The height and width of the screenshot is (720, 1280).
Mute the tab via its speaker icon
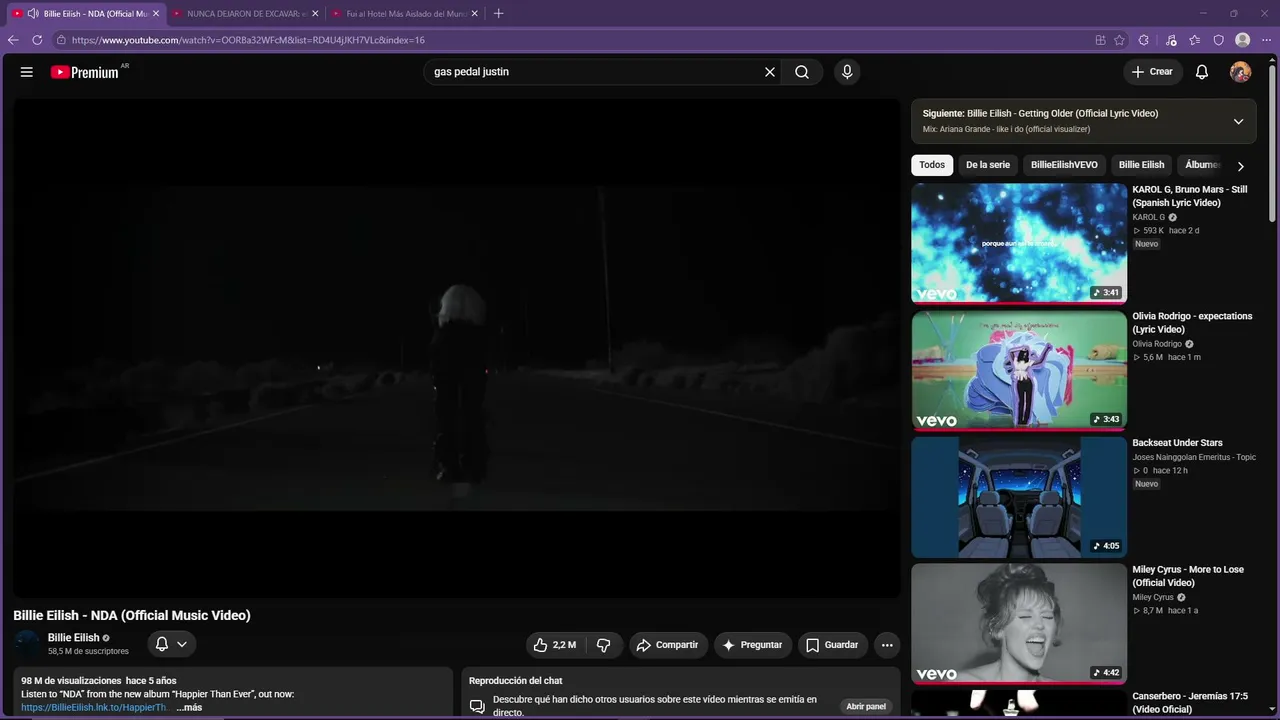pos(33,14)
